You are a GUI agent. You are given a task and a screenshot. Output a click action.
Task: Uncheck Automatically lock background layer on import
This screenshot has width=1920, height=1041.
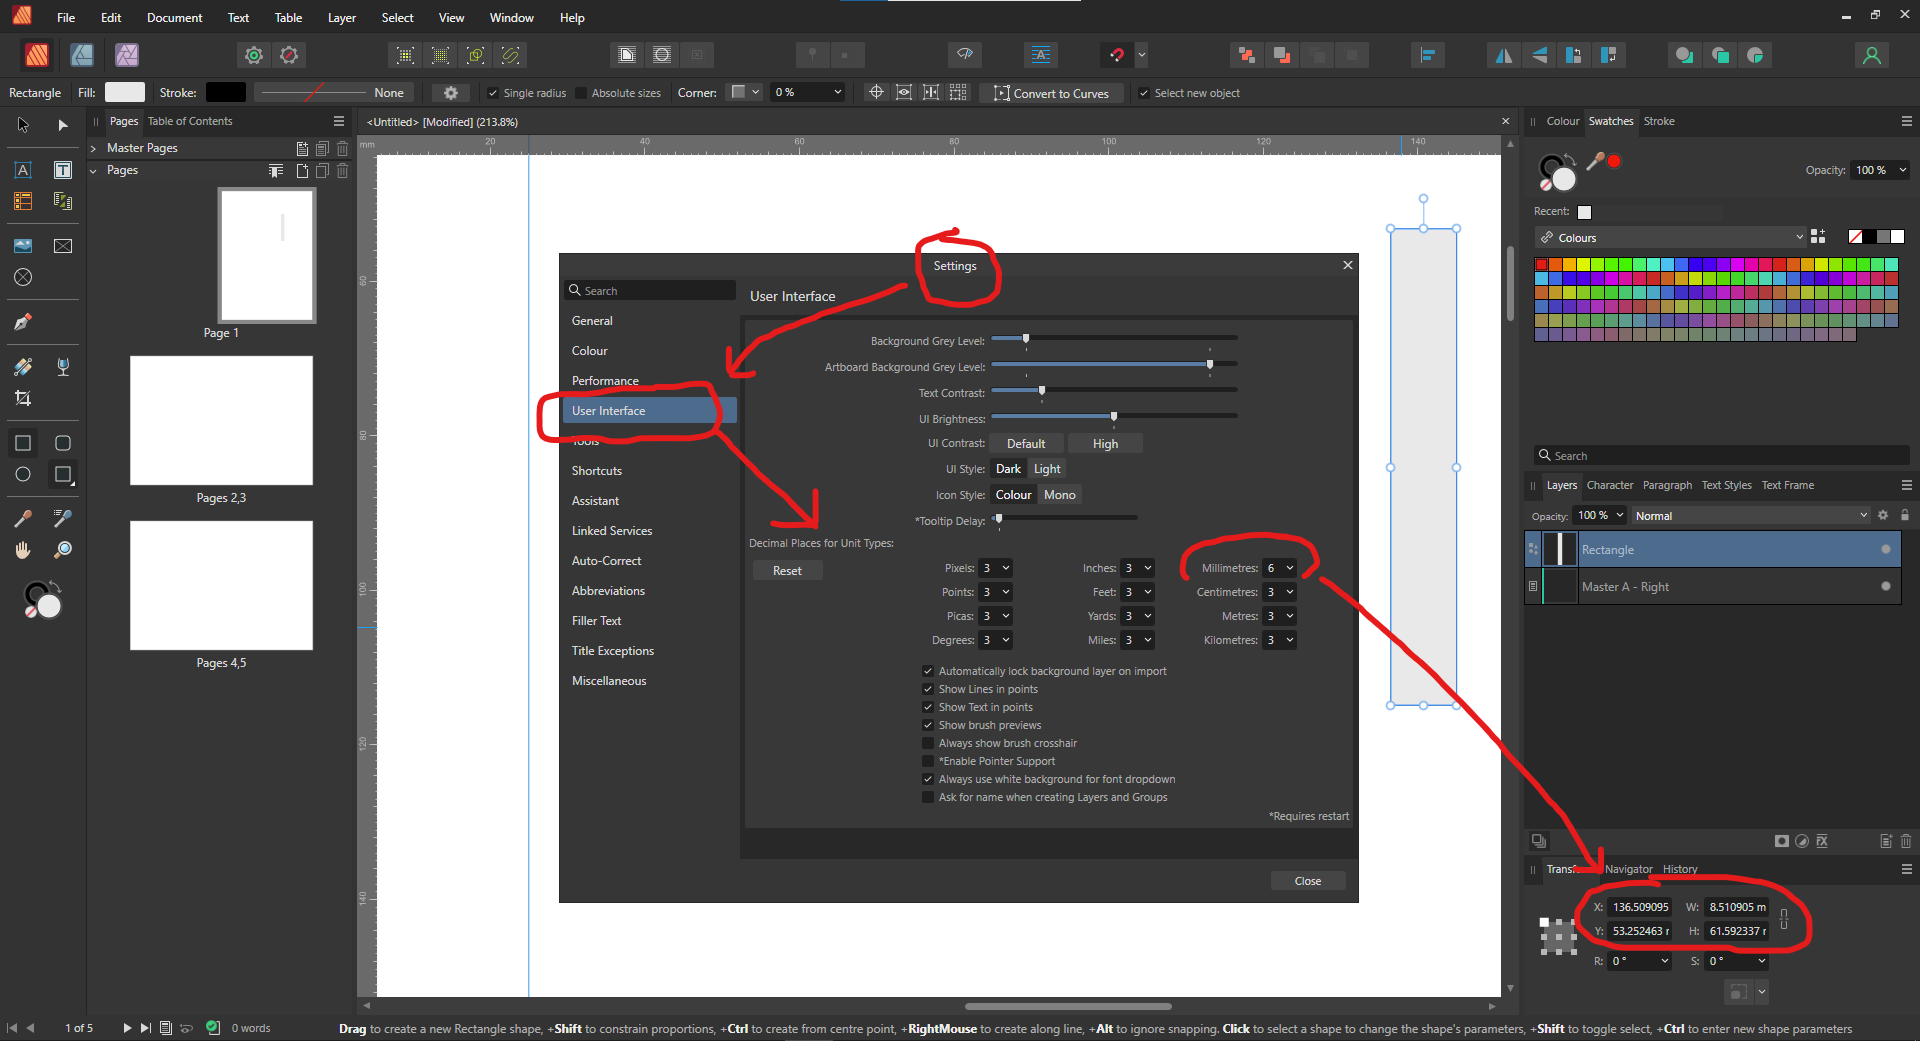point(928,671)
